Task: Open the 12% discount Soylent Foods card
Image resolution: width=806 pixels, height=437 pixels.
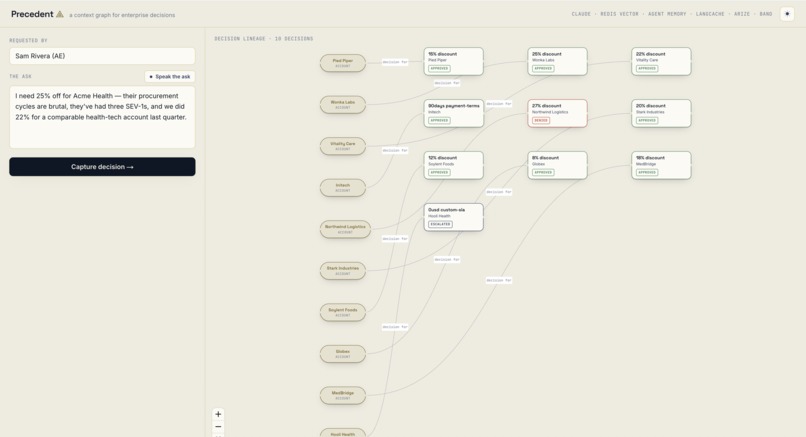Action: [454, 165]
